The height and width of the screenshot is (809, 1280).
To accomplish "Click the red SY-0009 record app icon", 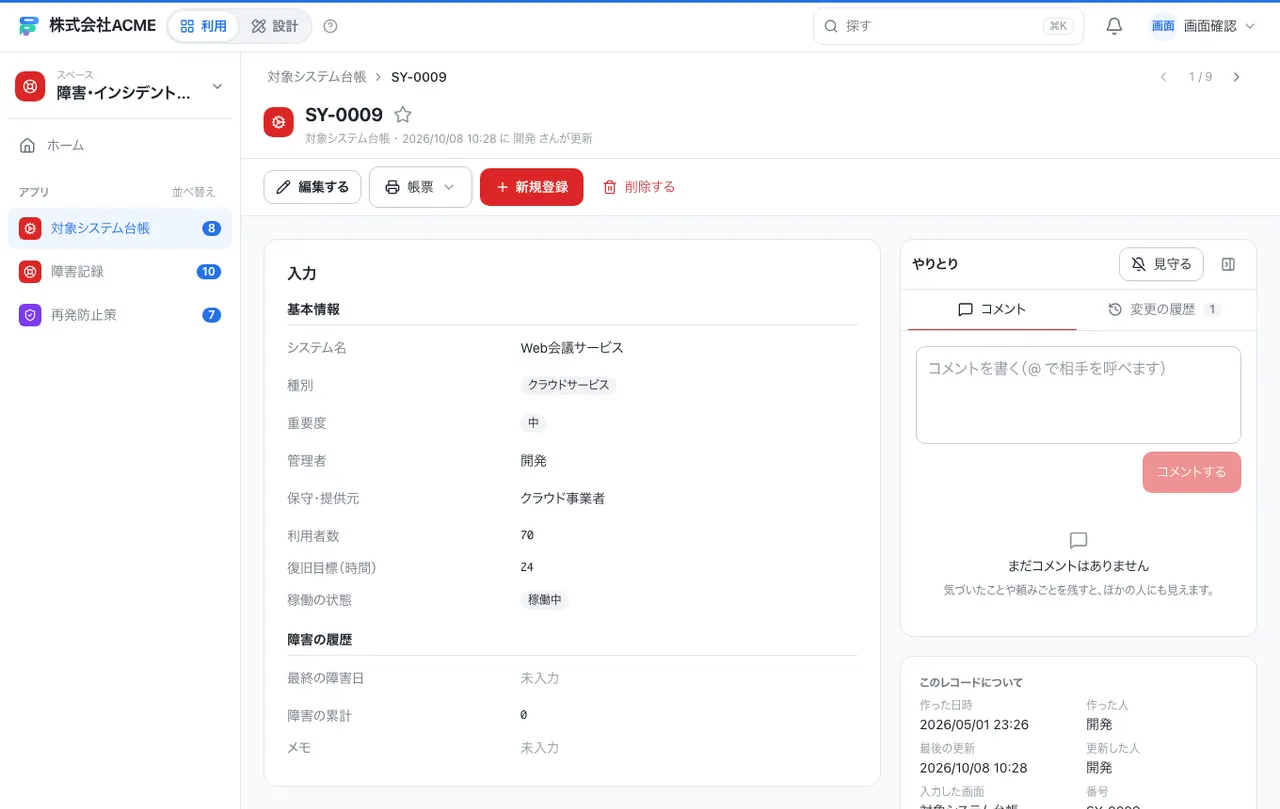I will 279,122.
